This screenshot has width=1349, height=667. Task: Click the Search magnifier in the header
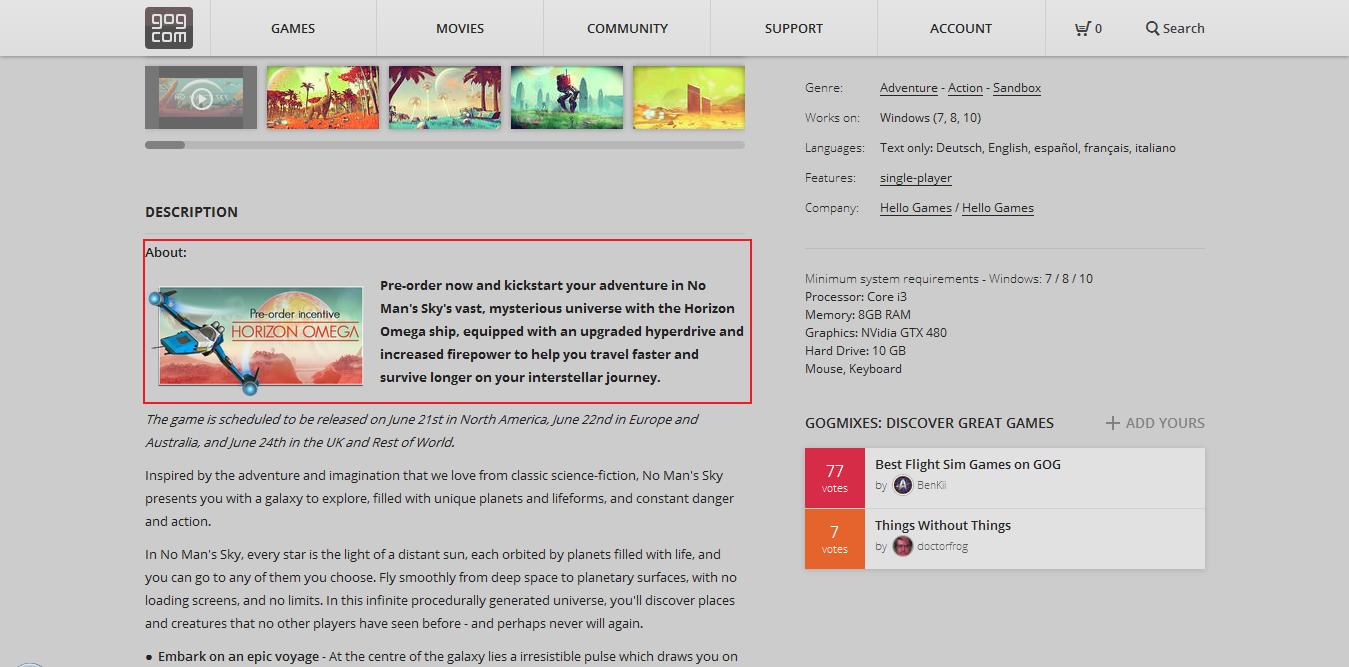[x=1152, y=28]
